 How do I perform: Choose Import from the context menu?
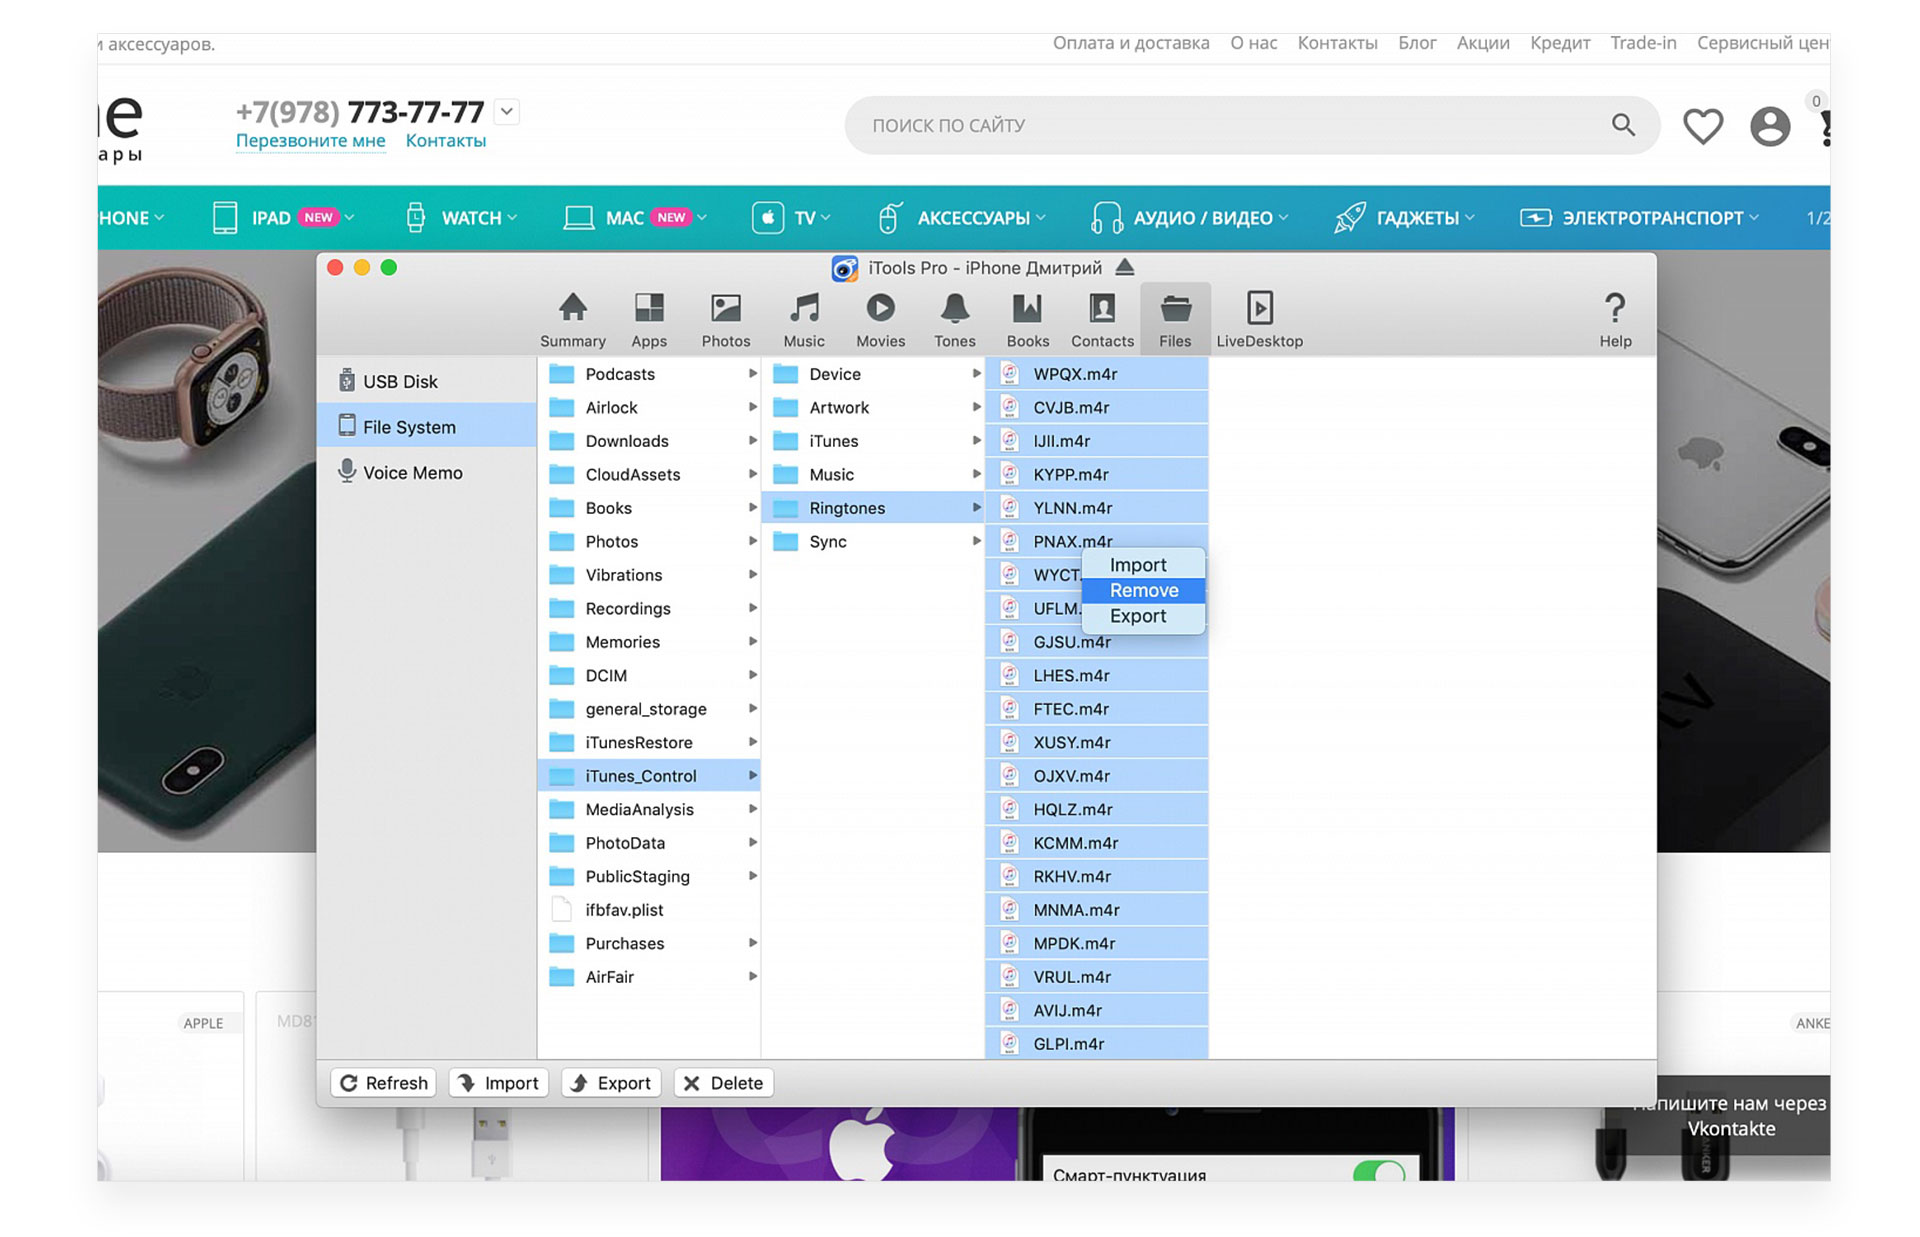point(1143,565)
